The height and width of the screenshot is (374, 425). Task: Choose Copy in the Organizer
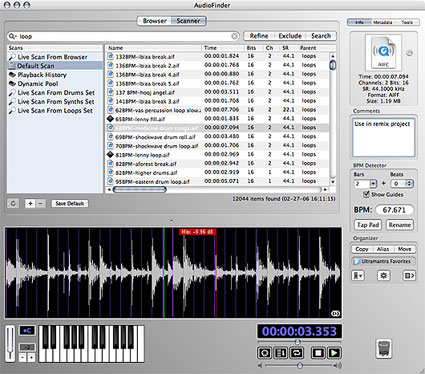(362, 249)
